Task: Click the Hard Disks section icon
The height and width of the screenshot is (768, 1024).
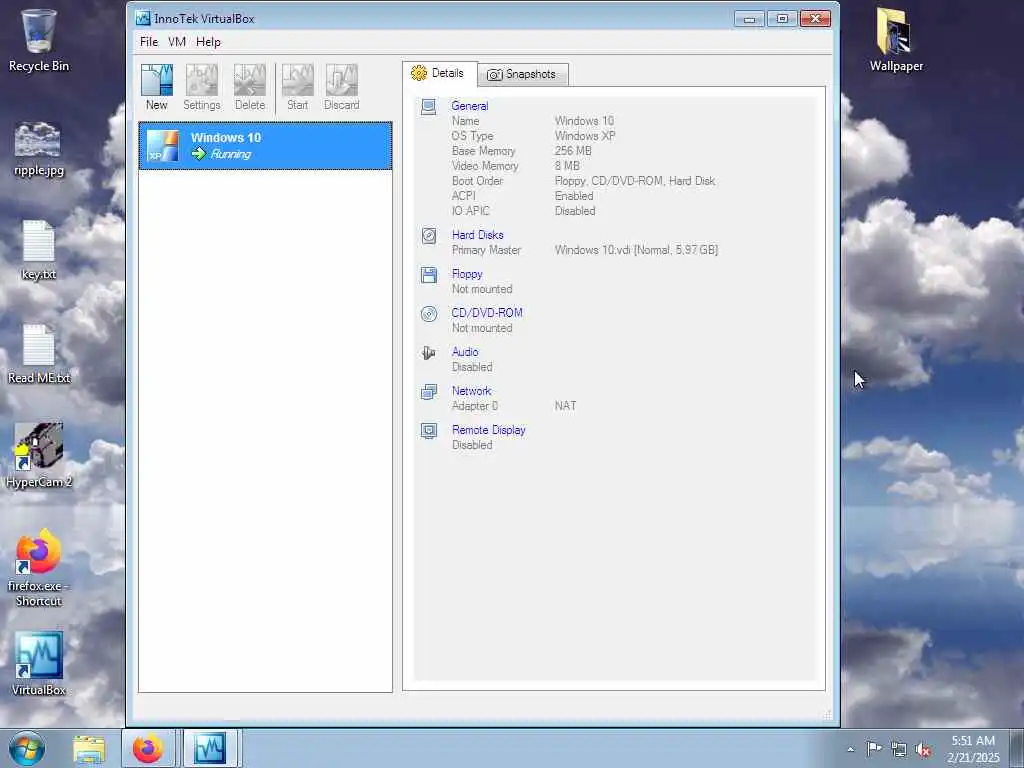Action: (428, 236)
